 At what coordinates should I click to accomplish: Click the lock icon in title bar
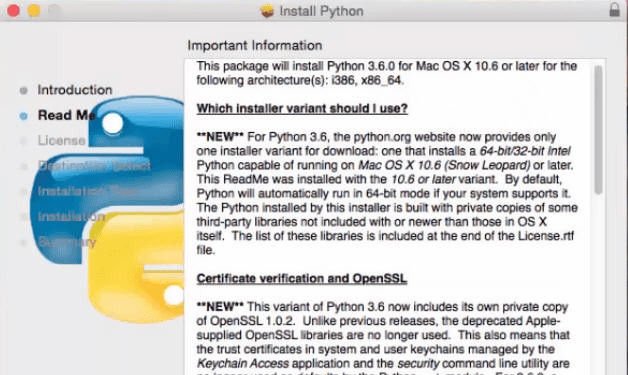tap(614, 10)
